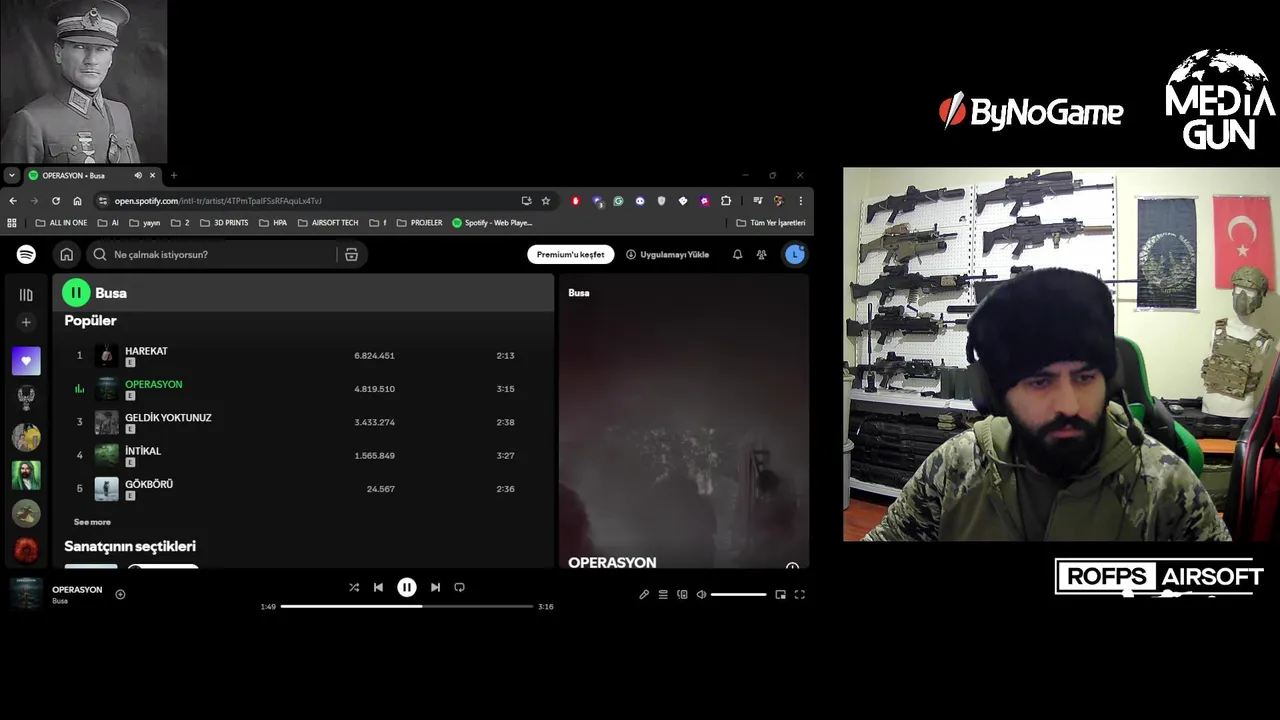Open the 3D PRINTS bookmark folder

(x=224, y=223)
